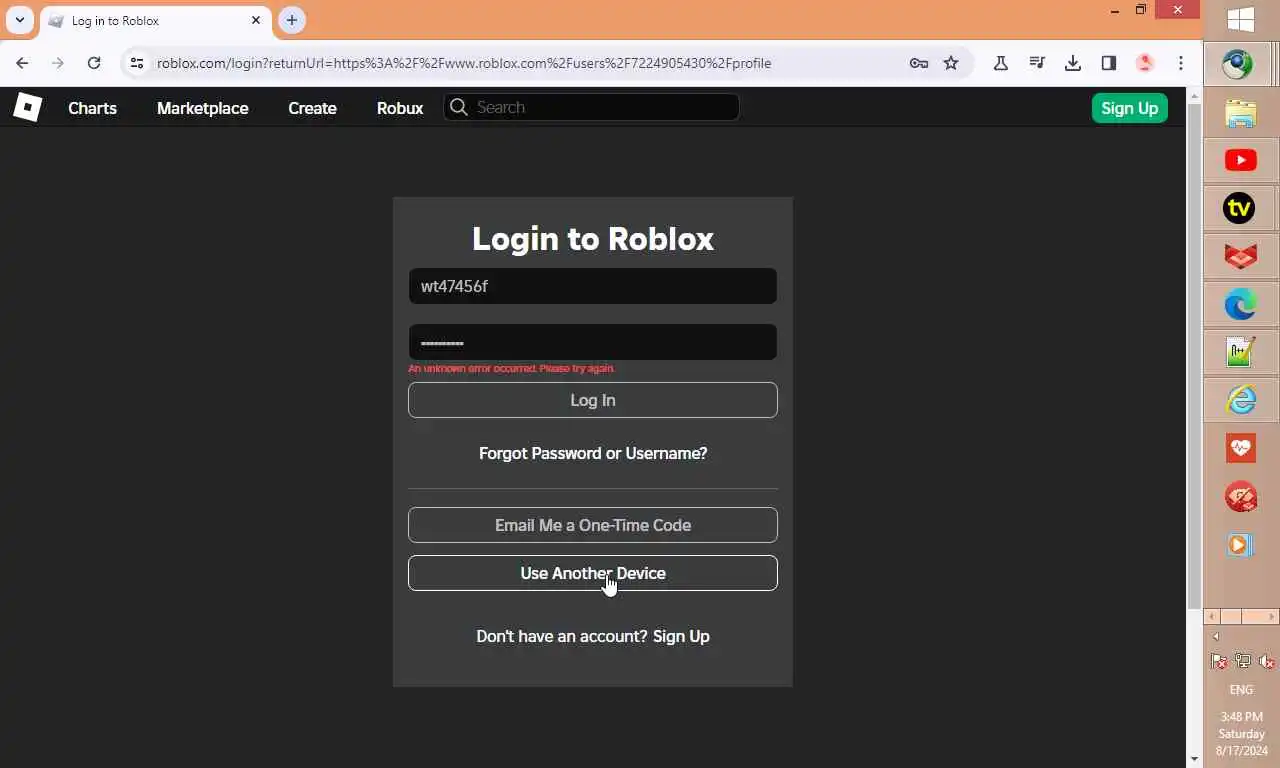Open the Robux menu

[x=400, y=108]
